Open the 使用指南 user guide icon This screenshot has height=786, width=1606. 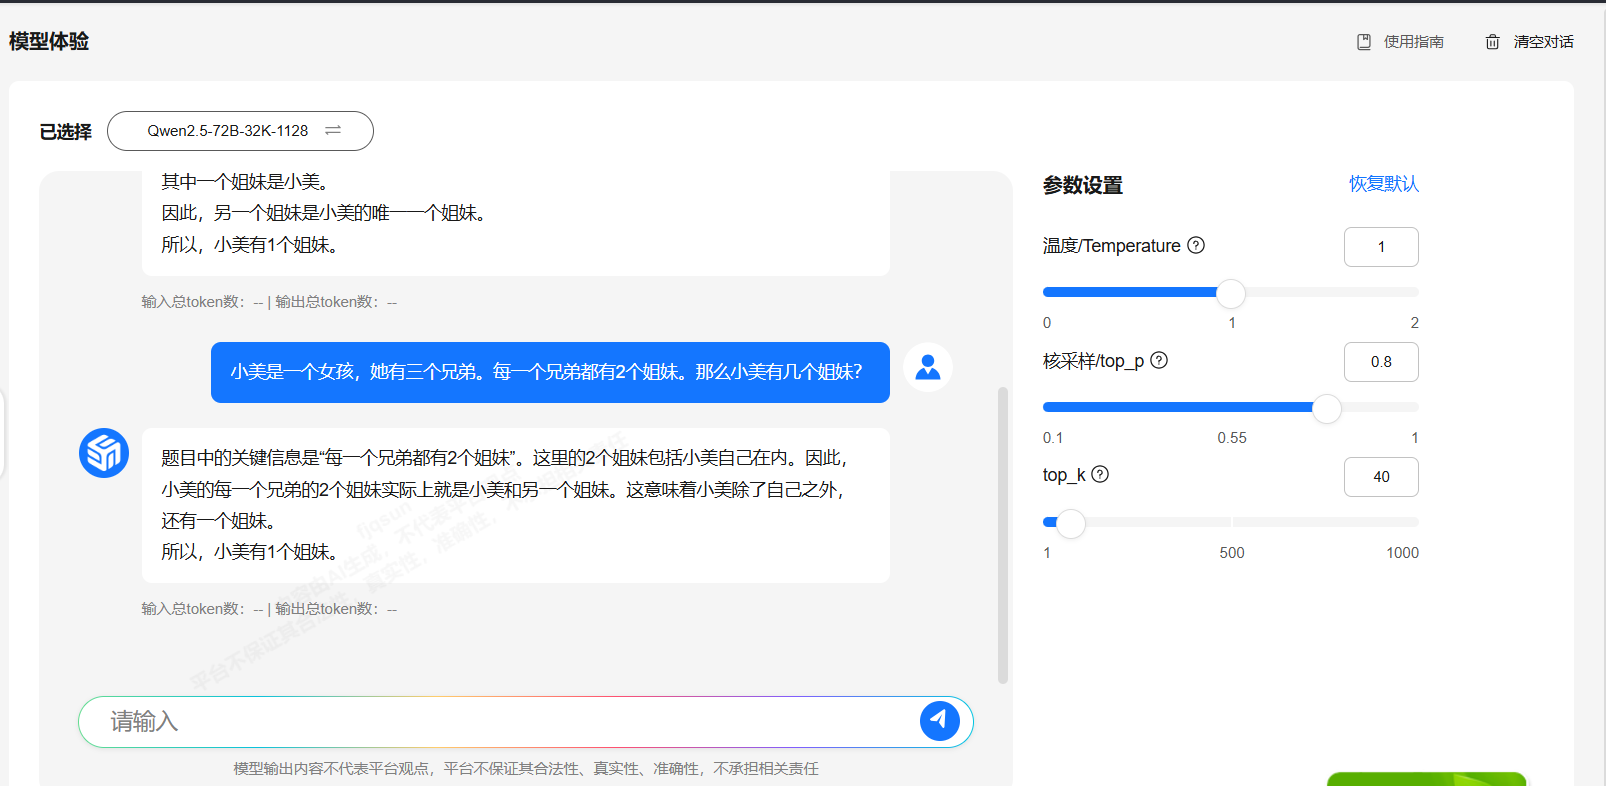click(1363, 42)
